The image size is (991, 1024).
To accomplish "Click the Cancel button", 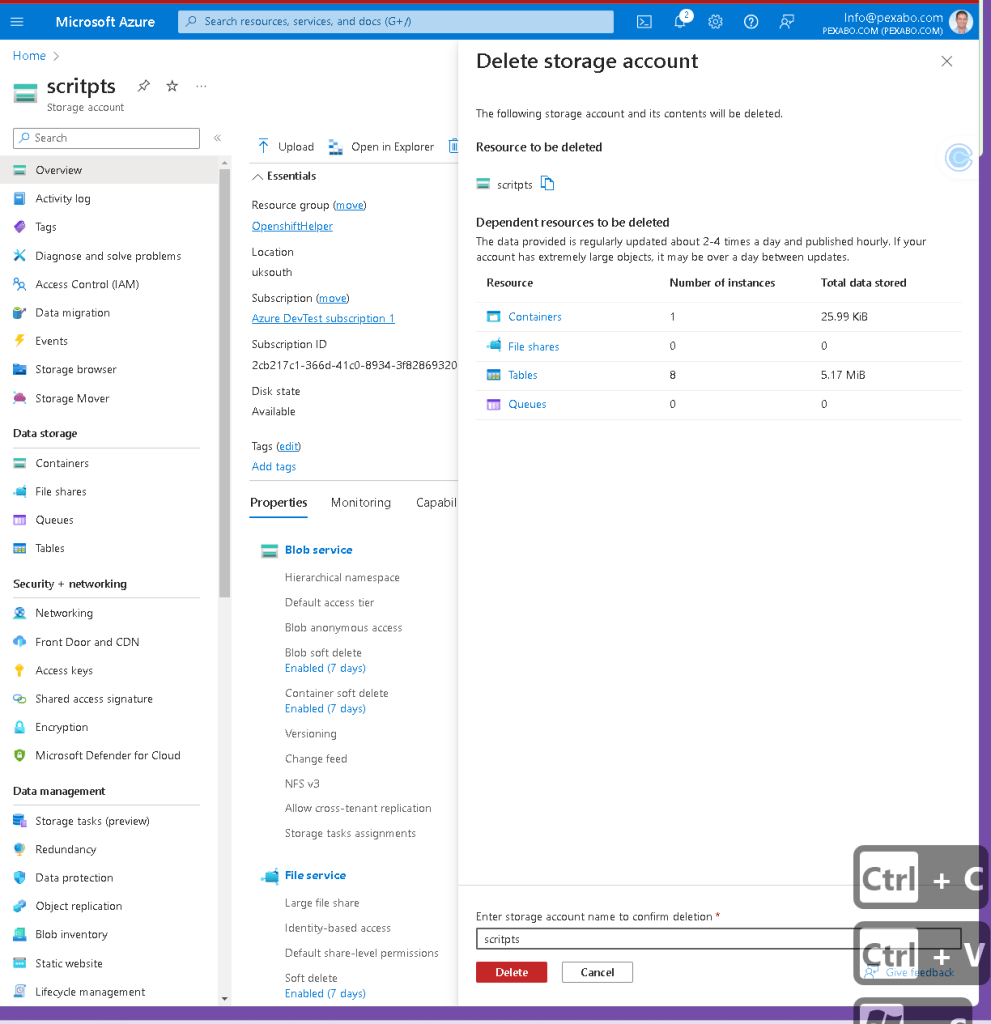I will pyautogui.click(x=597, y=972).
